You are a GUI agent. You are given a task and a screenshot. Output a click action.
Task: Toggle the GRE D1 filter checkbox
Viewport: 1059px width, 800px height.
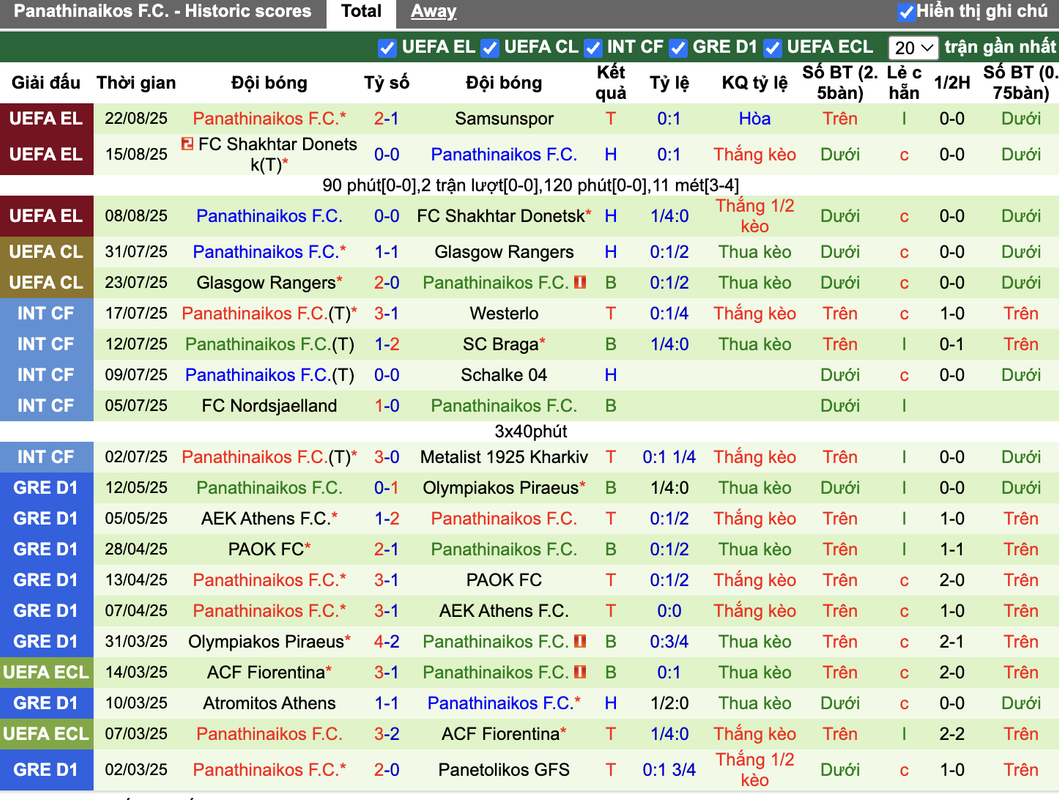[678, 48]
